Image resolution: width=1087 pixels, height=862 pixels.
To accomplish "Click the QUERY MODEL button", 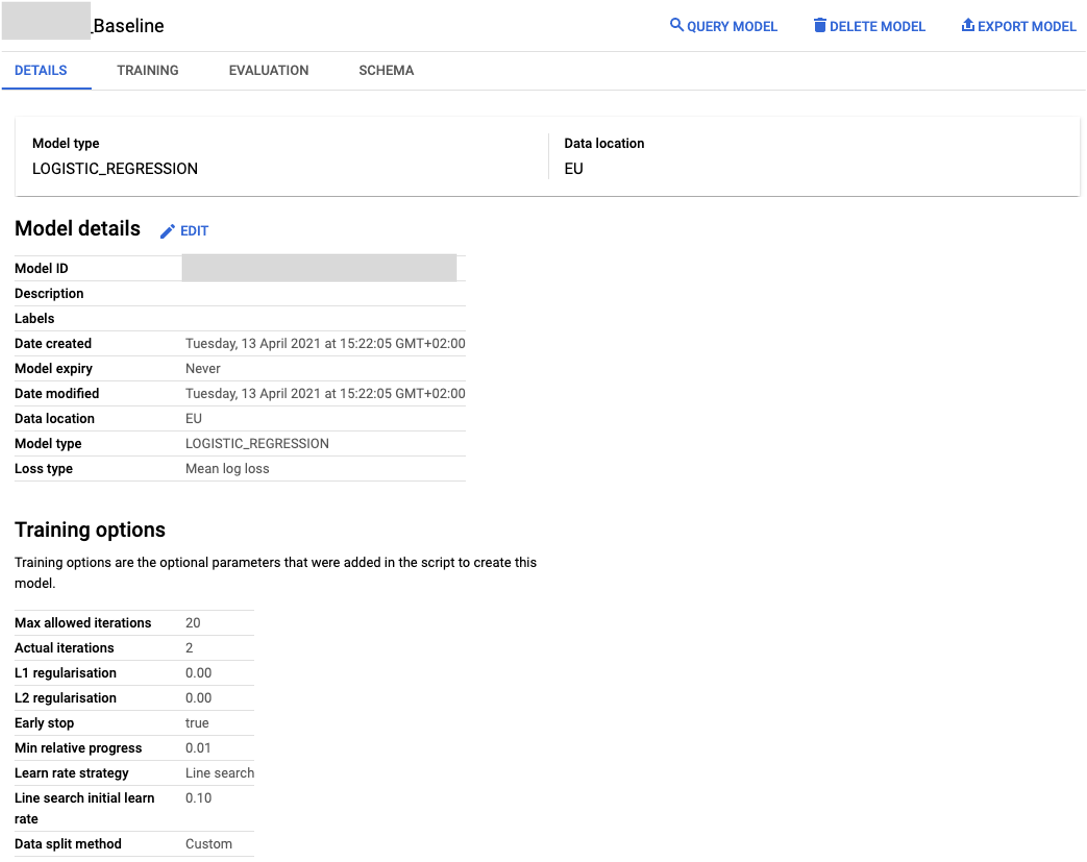I will coord(730,25).
